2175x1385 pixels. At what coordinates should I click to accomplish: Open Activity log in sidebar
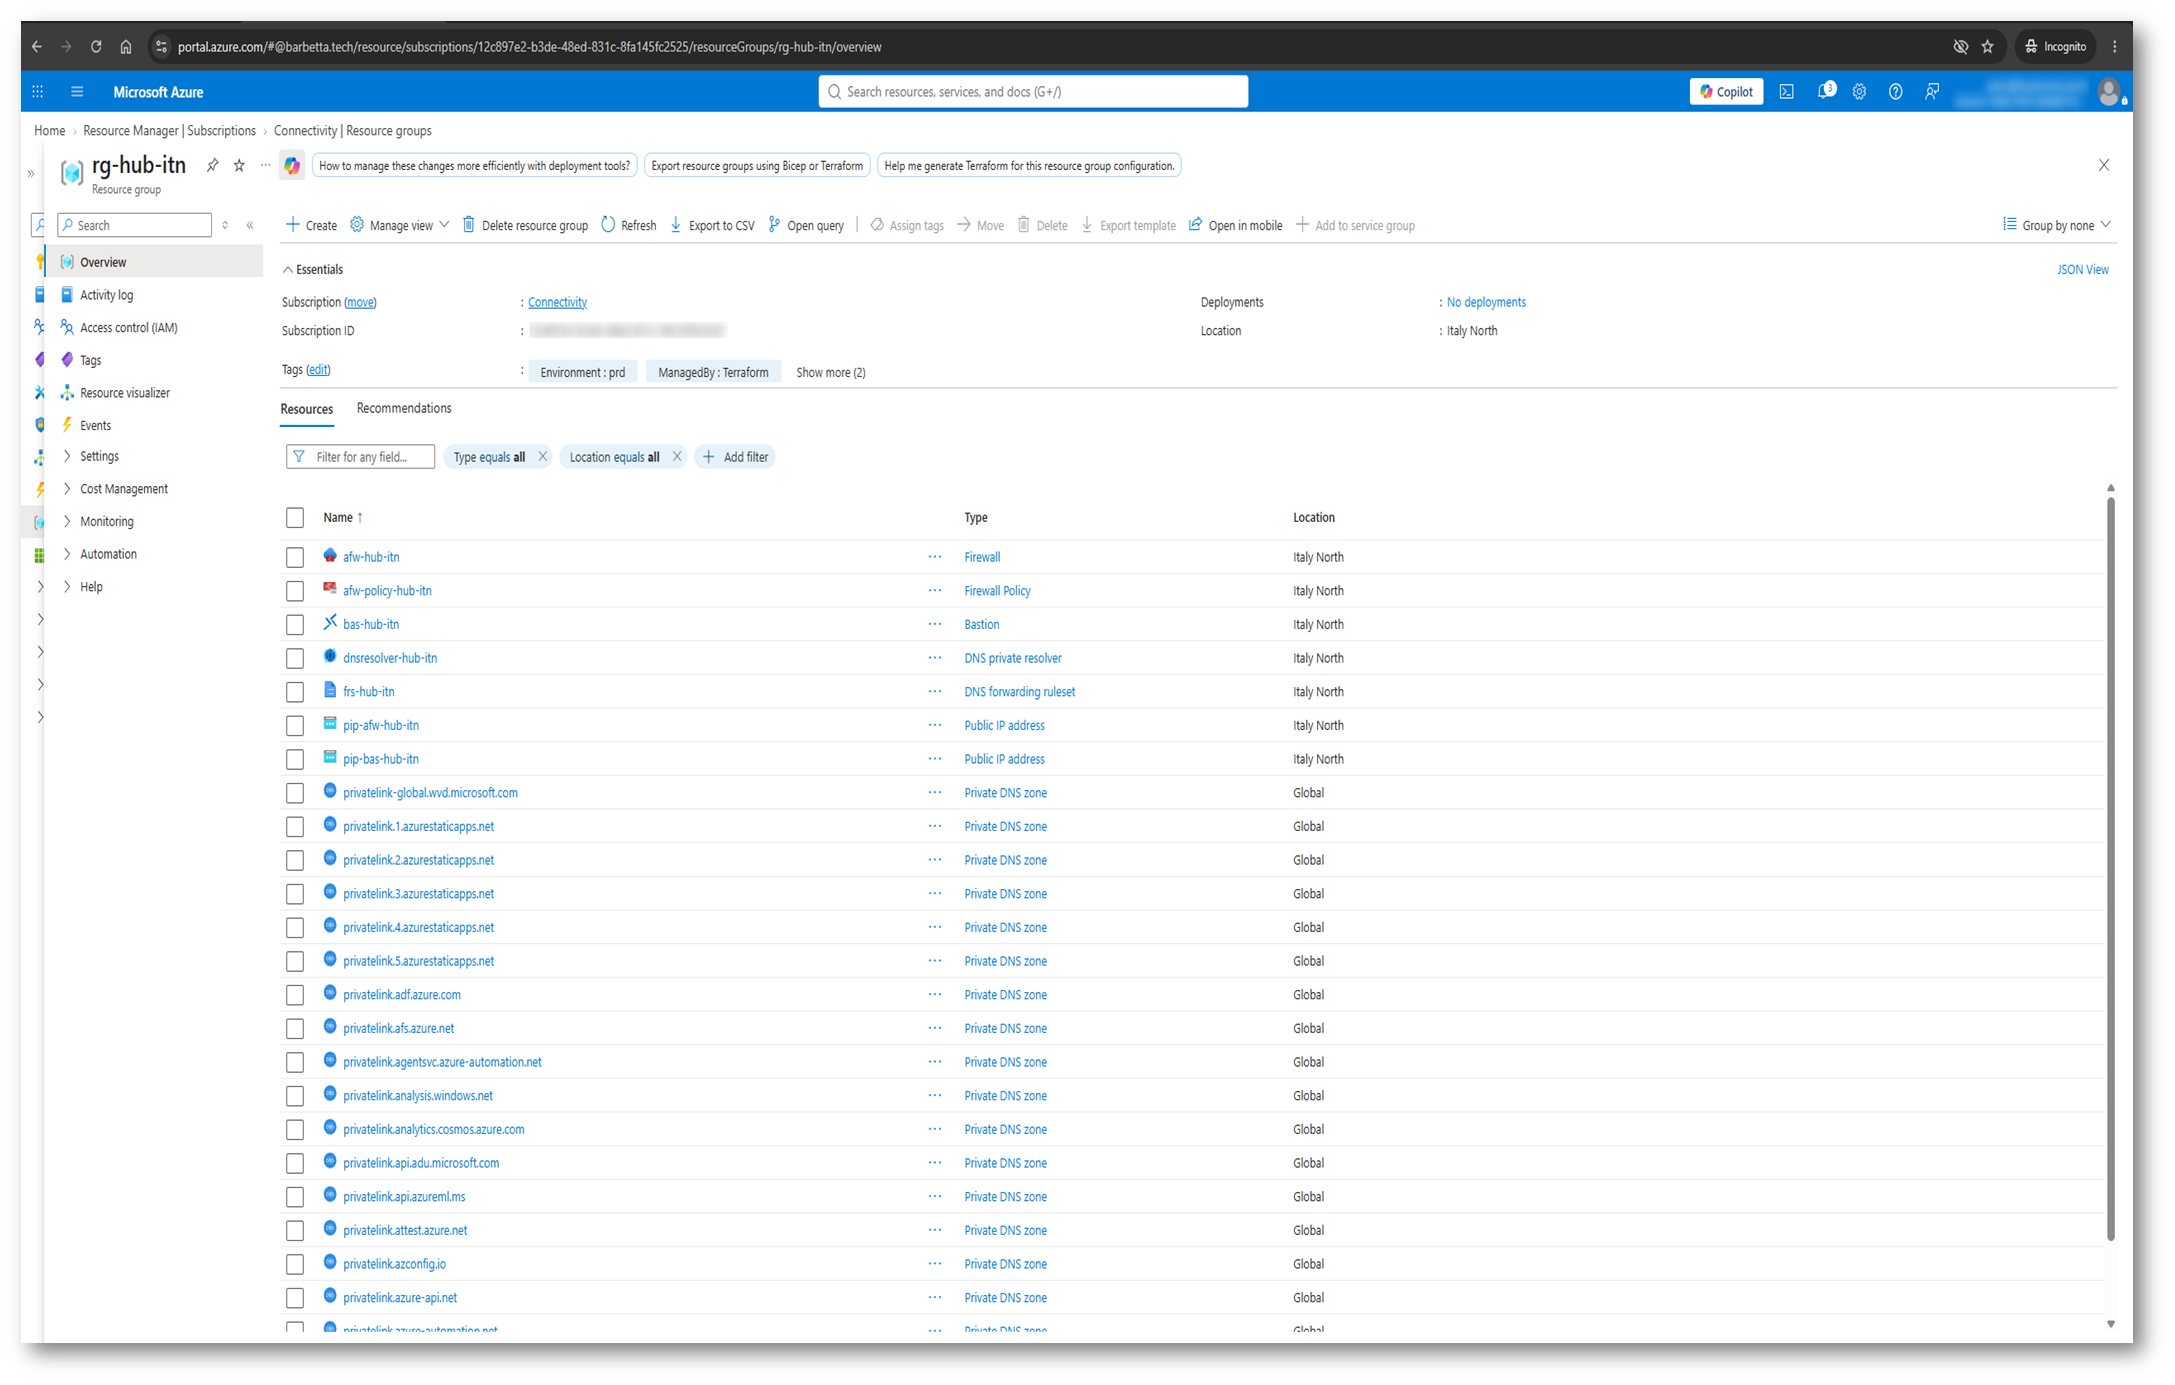click(x=106, y=296)
